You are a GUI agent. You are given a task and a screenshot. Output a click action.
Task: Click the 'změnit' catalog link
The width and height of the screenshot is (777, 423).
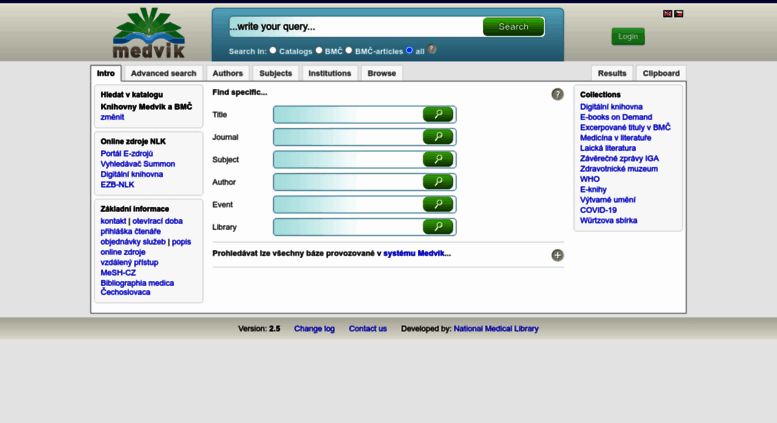(x=112, y=117)
